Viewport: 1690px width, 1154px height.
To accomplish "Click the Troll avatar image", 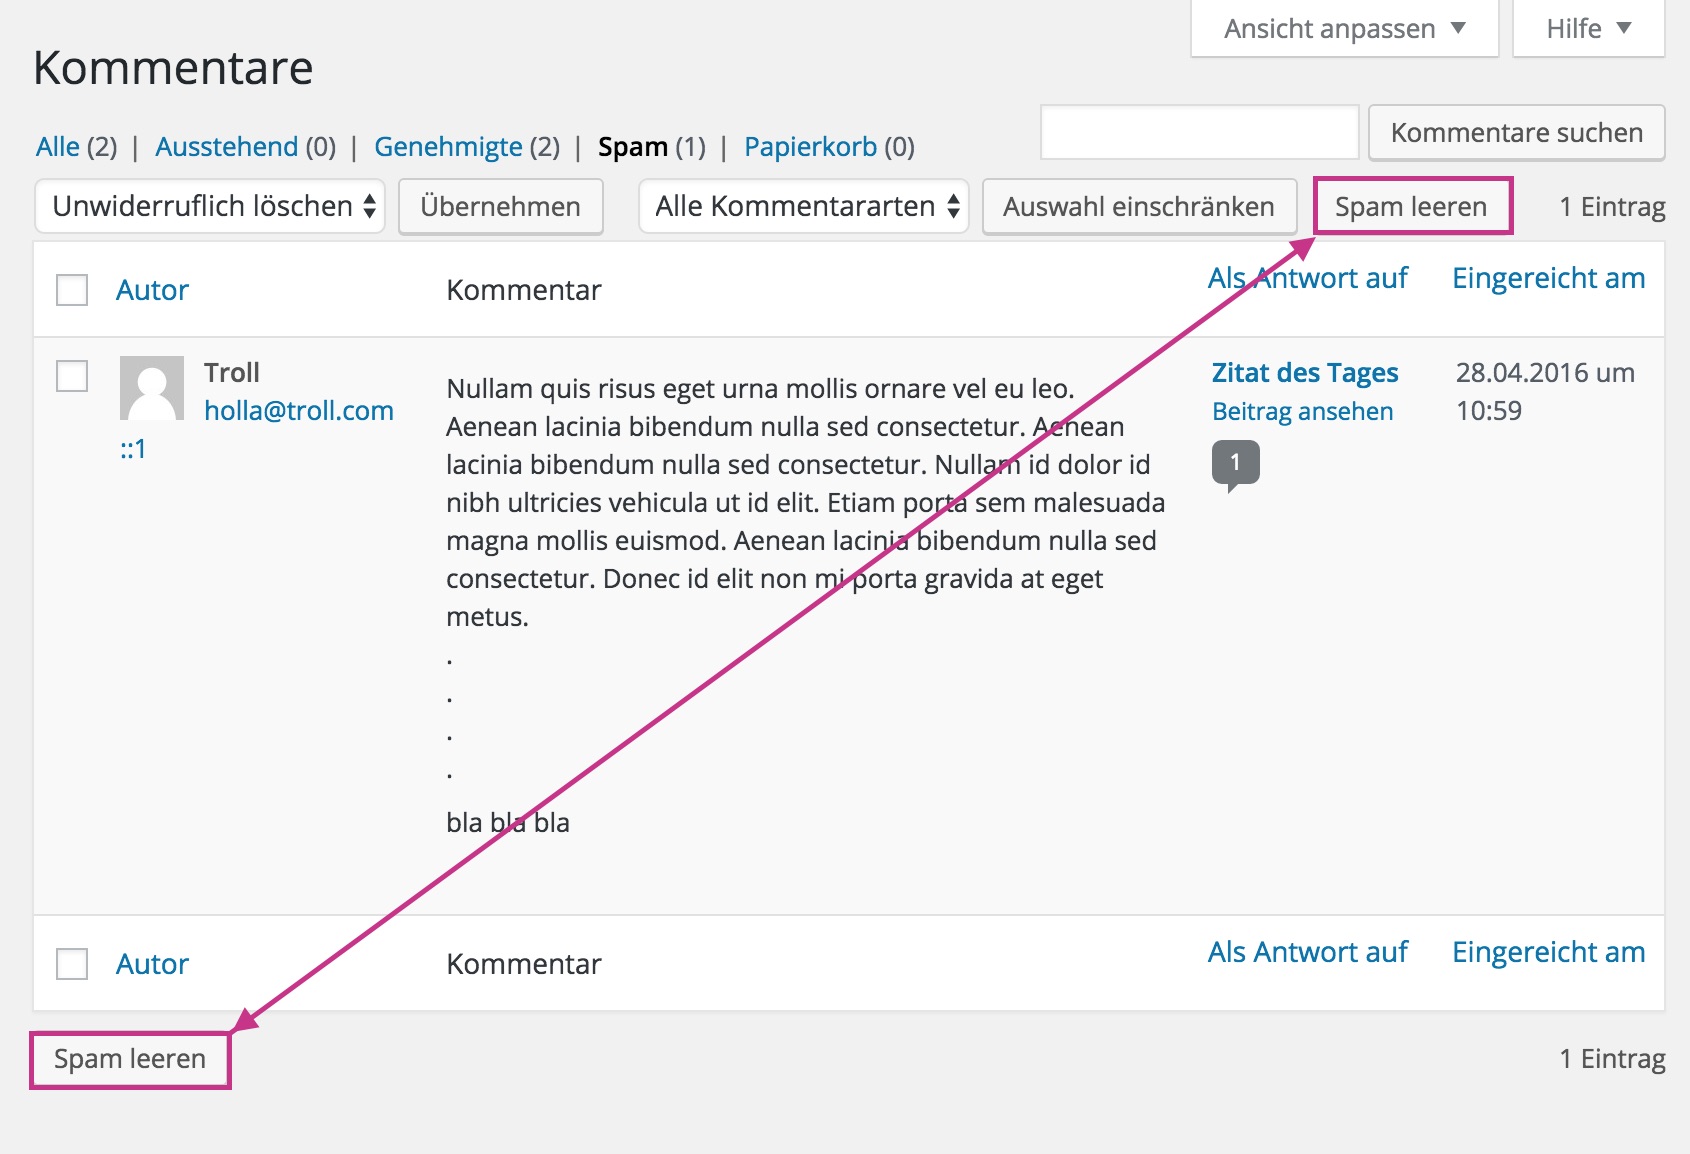I will point(151,388).
